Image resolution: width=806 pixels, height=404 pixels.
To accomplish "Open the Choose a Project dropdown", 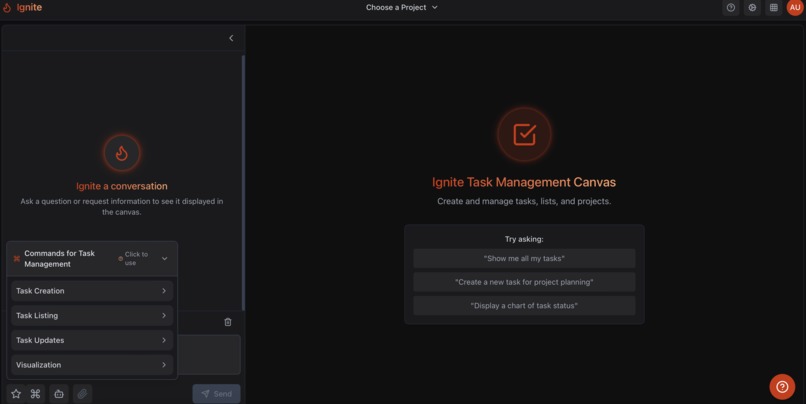I will [x=401, y=7].
